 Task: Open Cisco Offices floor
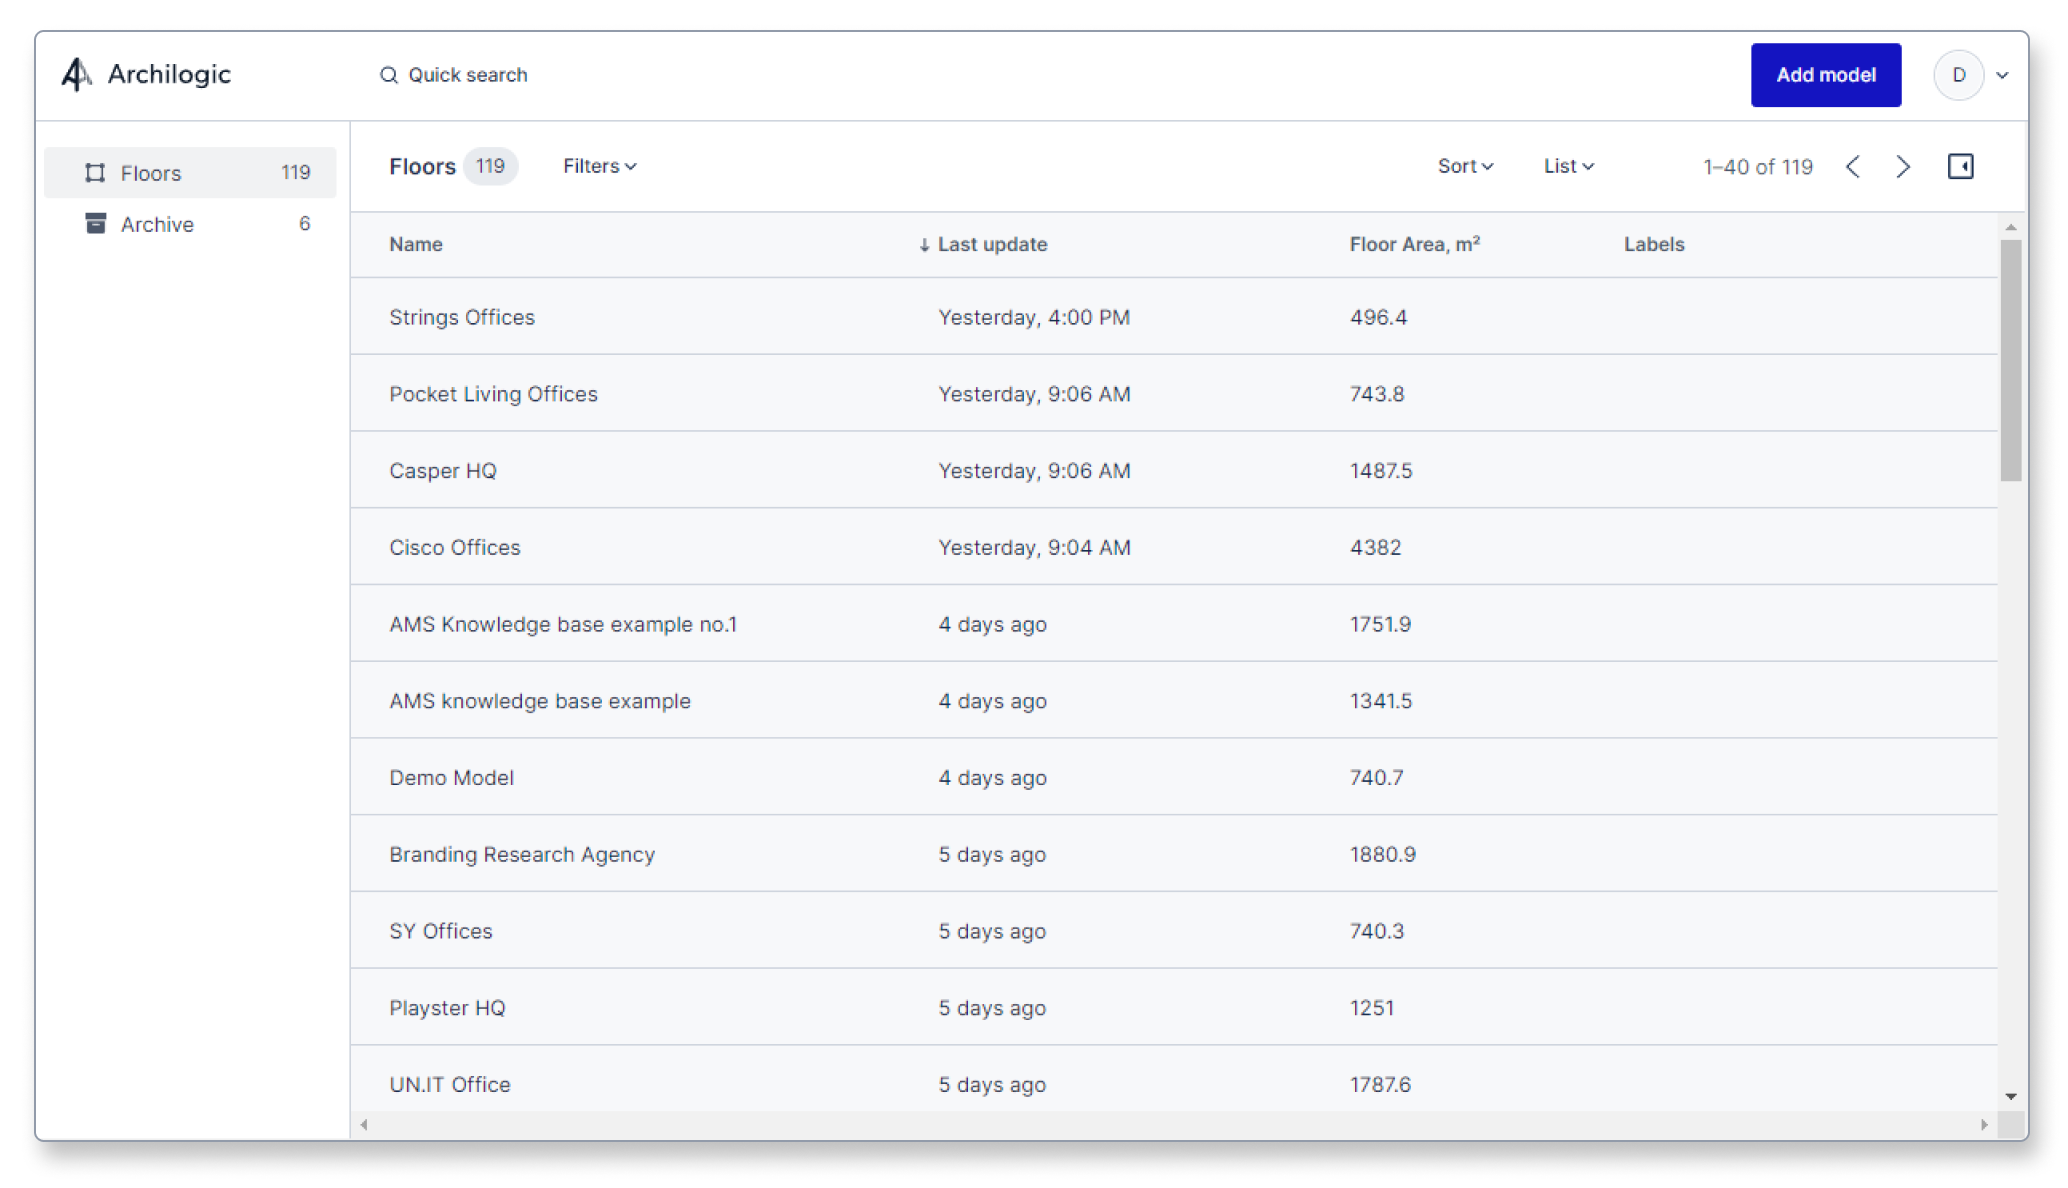coord(1174,547)
